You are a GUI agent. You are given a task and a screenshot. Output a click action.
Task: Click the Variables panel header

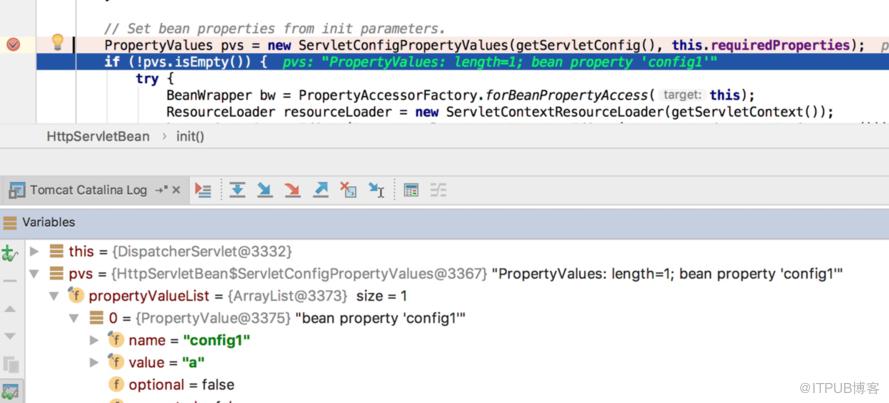(444, 222)
